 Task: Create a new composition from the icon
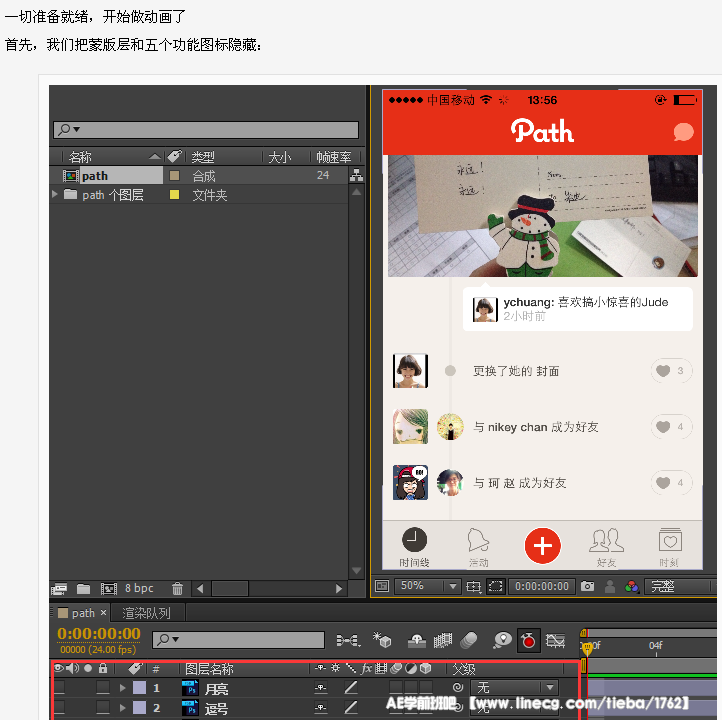[109, 588]
